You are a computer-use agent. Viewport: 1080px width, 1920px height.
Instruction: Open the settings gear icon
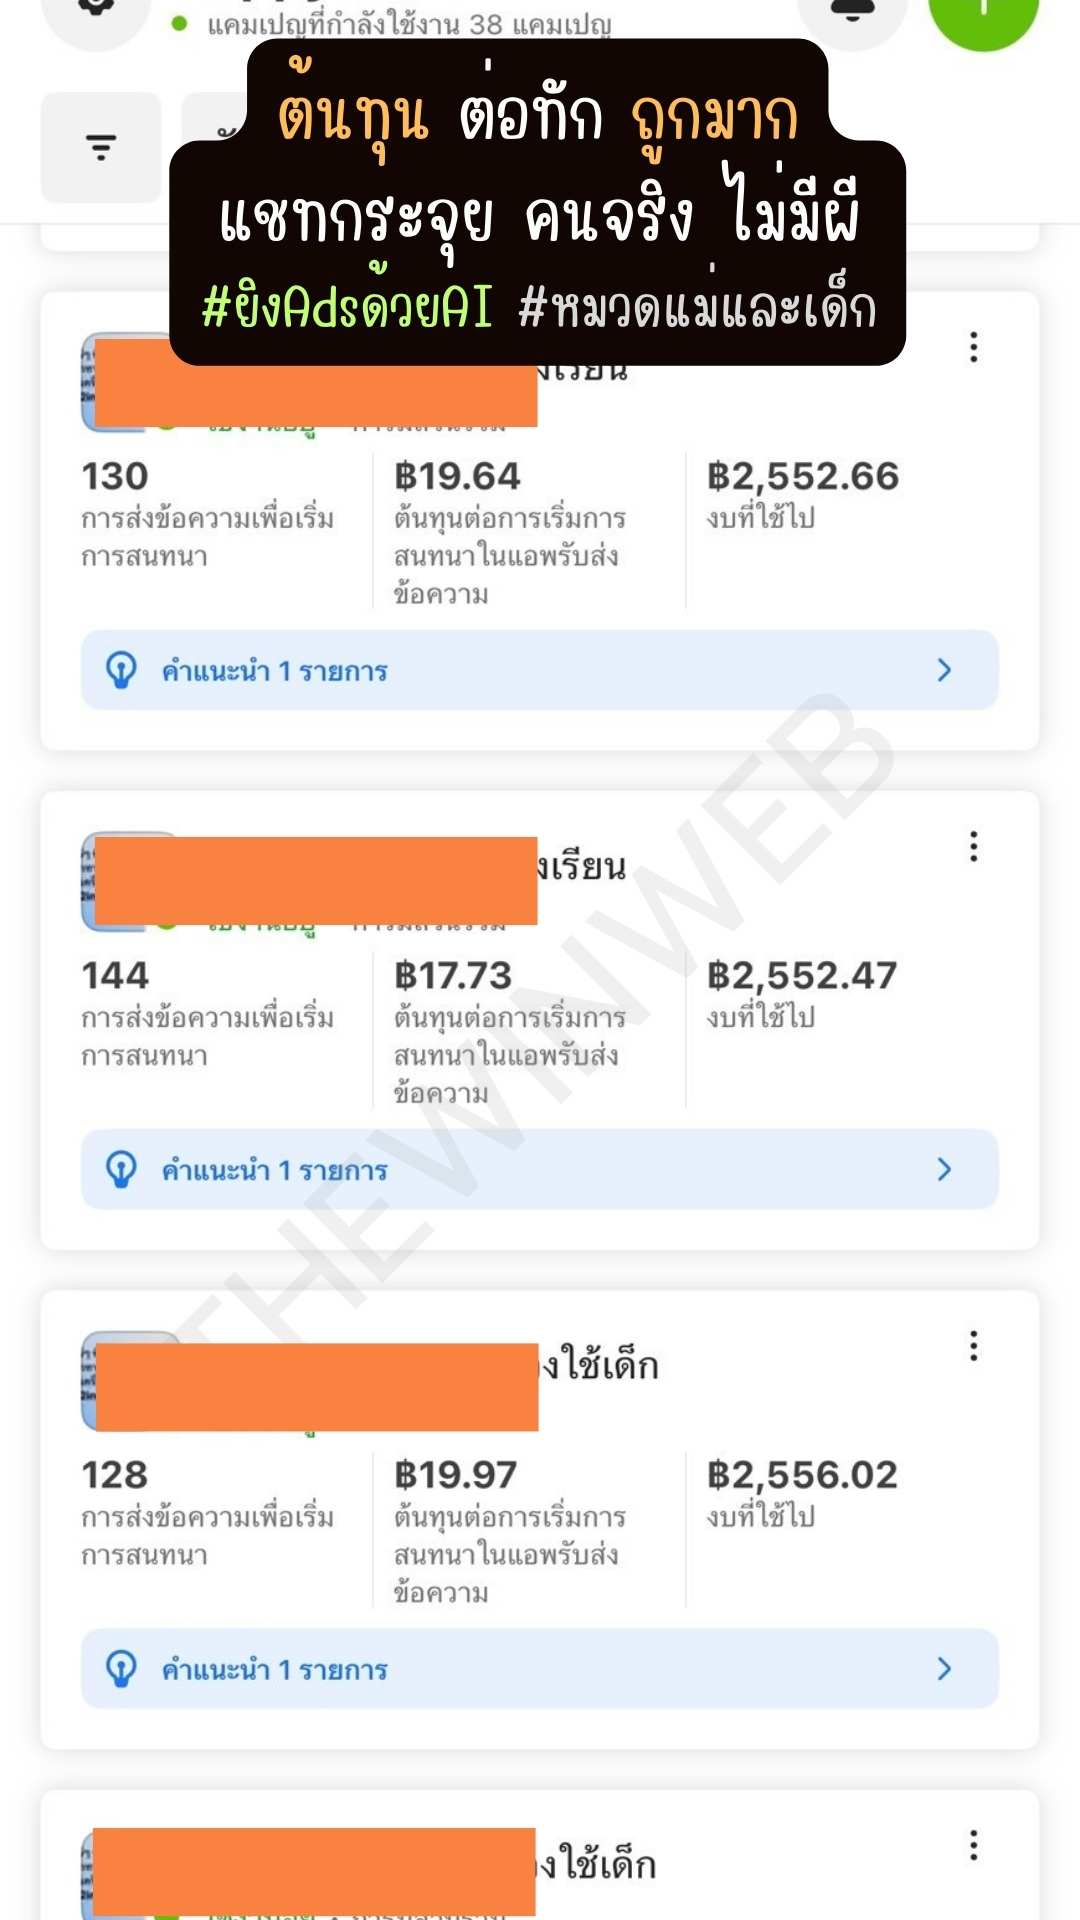96,12
